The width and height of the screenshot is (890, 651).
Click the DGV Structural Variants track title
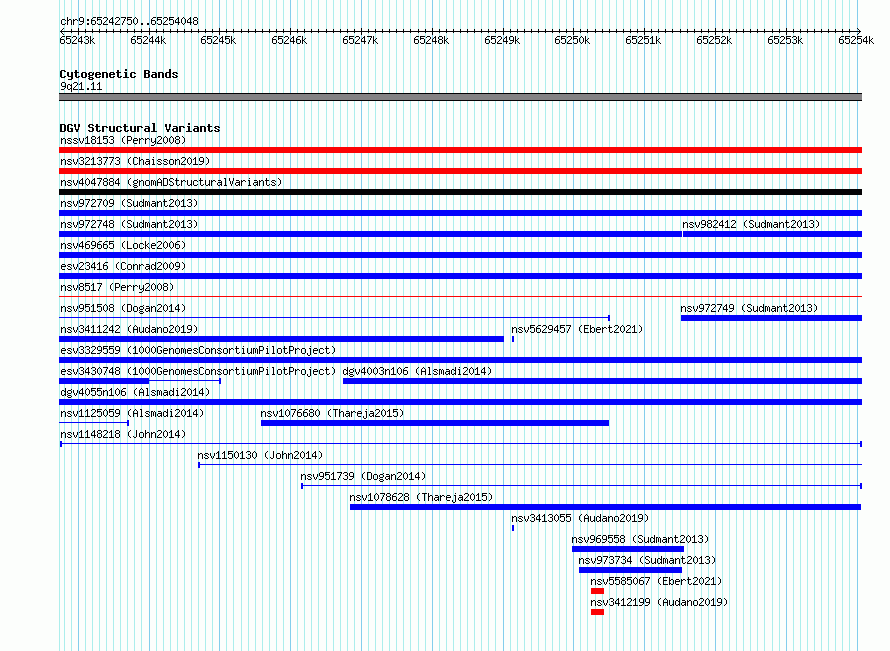(x=140, y=128)
